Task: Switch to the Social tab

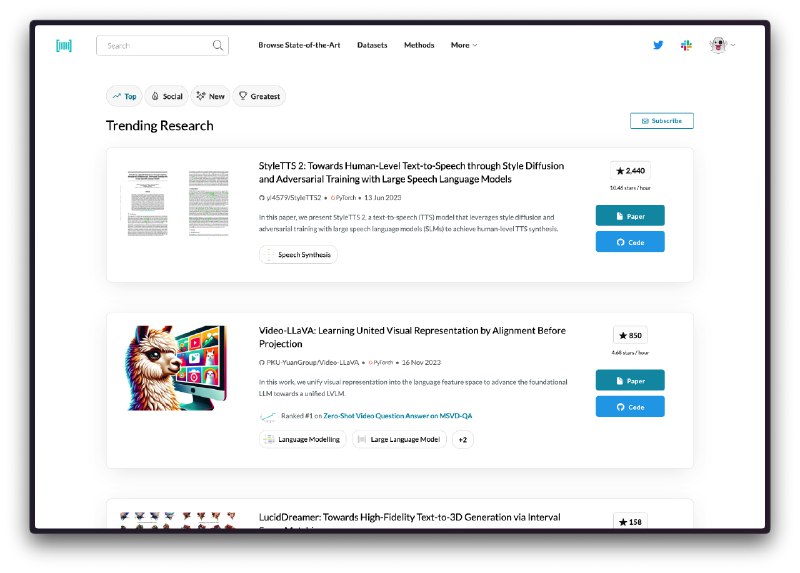Action: (167, 96)
